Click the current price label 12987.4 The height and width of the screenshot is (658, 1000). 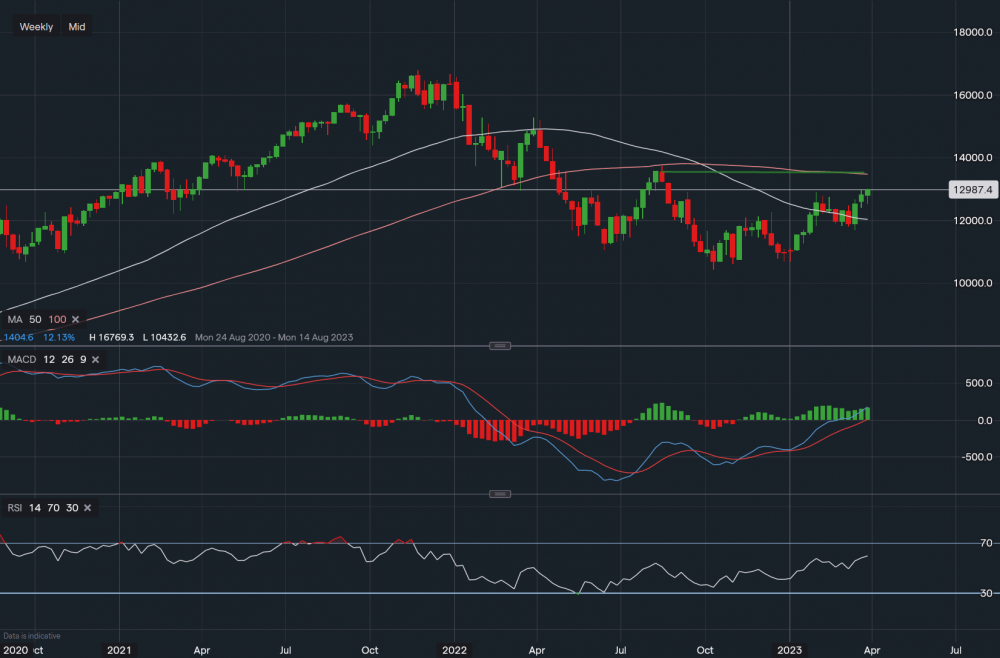click(972, 189)
